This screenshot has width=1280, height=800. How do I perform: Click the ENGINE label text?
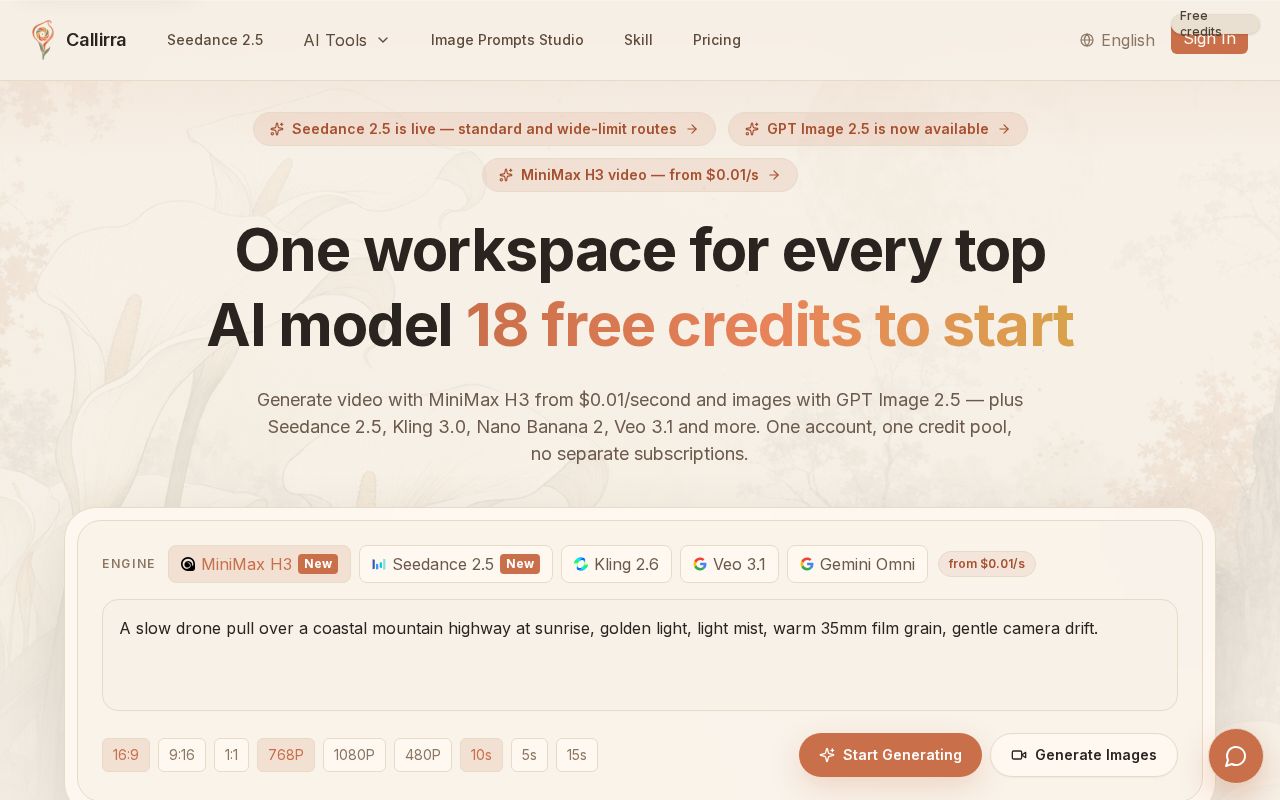coord(129,564)
